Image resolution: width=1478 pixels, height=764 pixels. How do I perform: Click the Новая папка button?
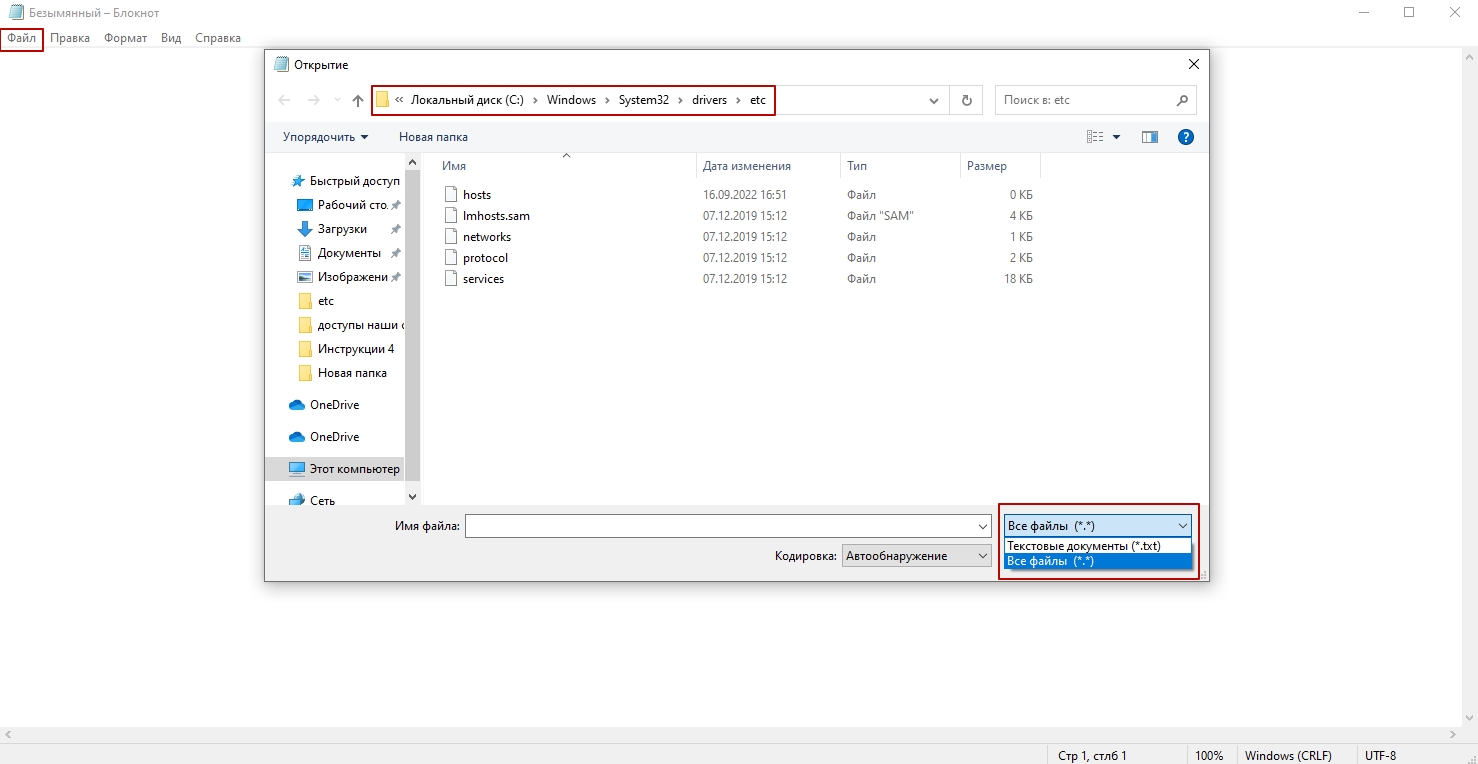click(x=433, y=137)
